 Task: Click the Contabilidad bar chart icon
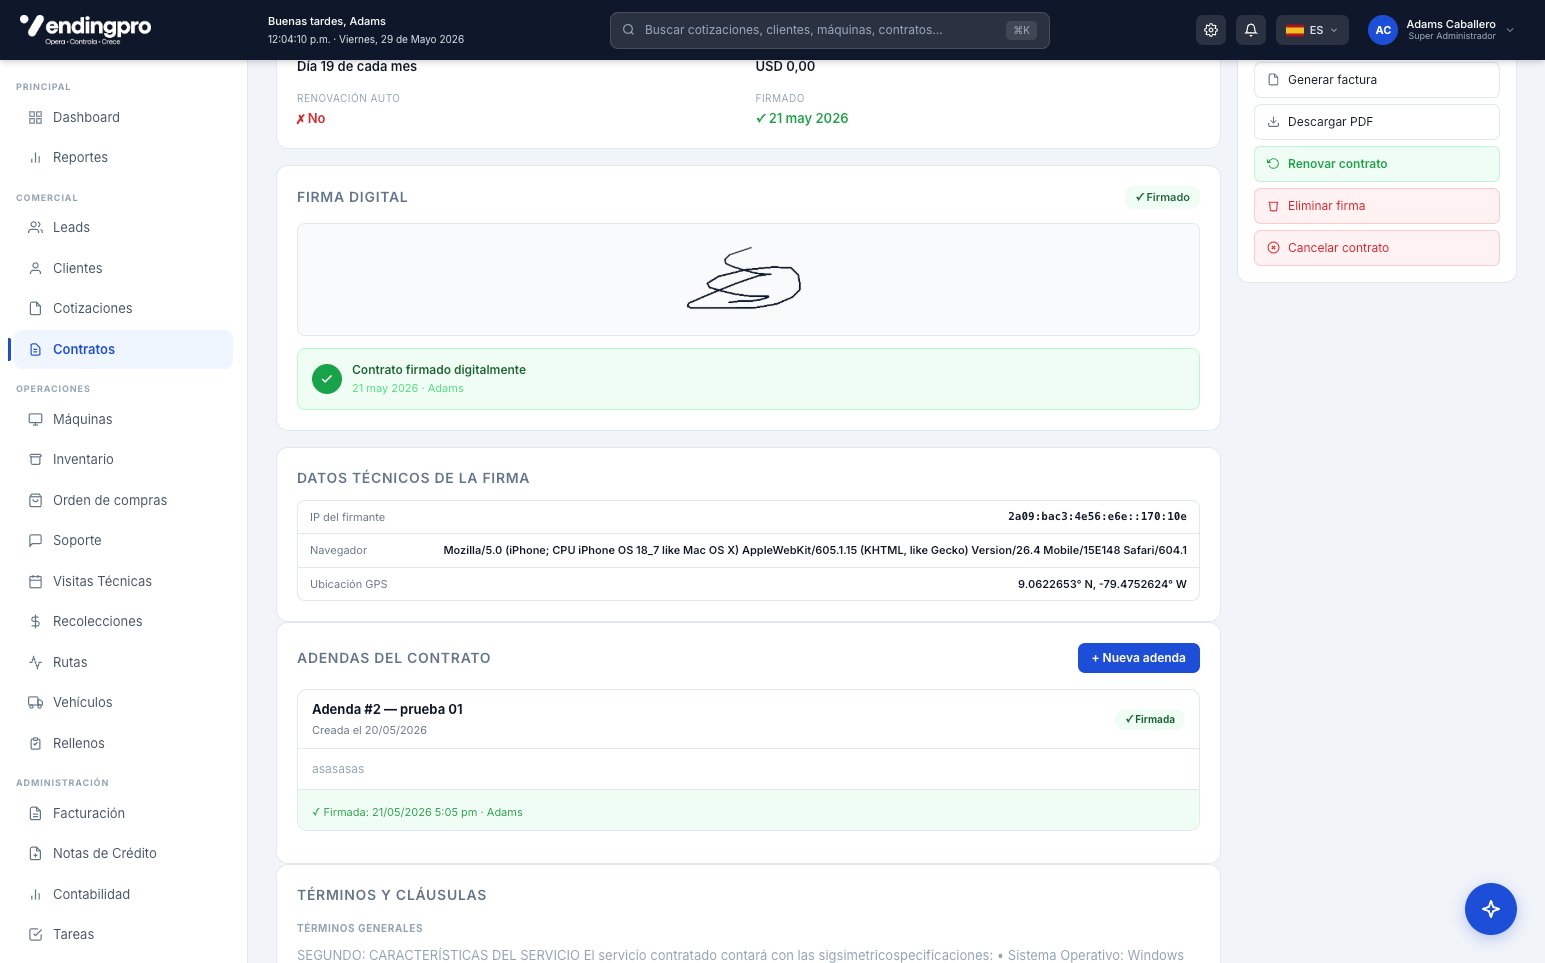35,894
